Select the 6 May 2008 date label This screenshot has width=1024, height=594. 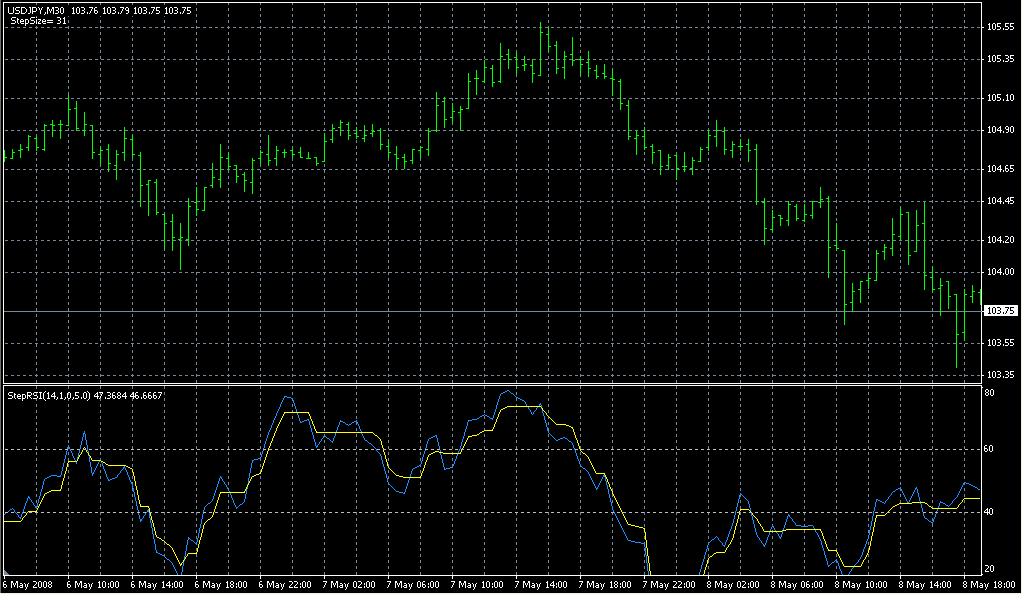pyautogui.click(x=26, y=584)
